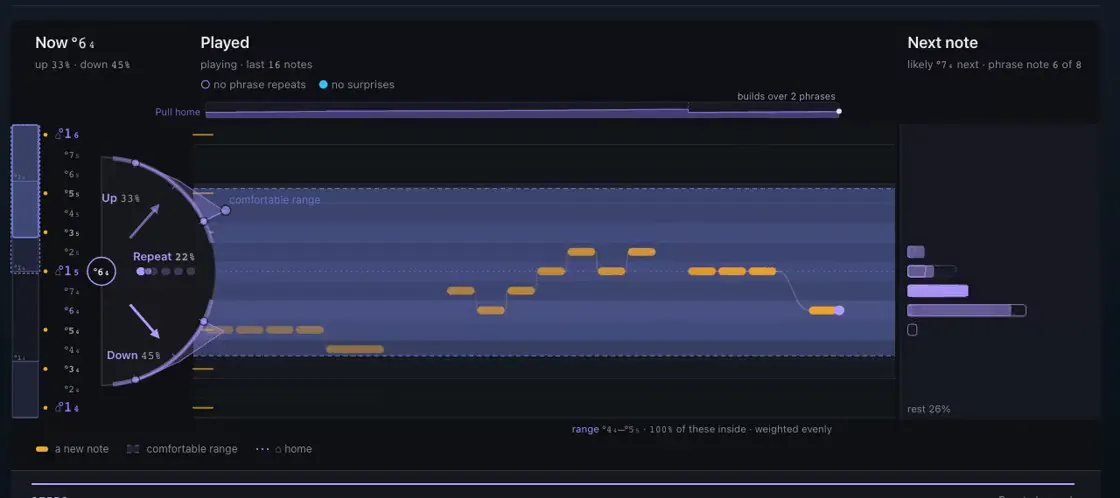Click the home icon beside 1₆
The height and width of the screenshot is (498, 1120).
point(59,134)
